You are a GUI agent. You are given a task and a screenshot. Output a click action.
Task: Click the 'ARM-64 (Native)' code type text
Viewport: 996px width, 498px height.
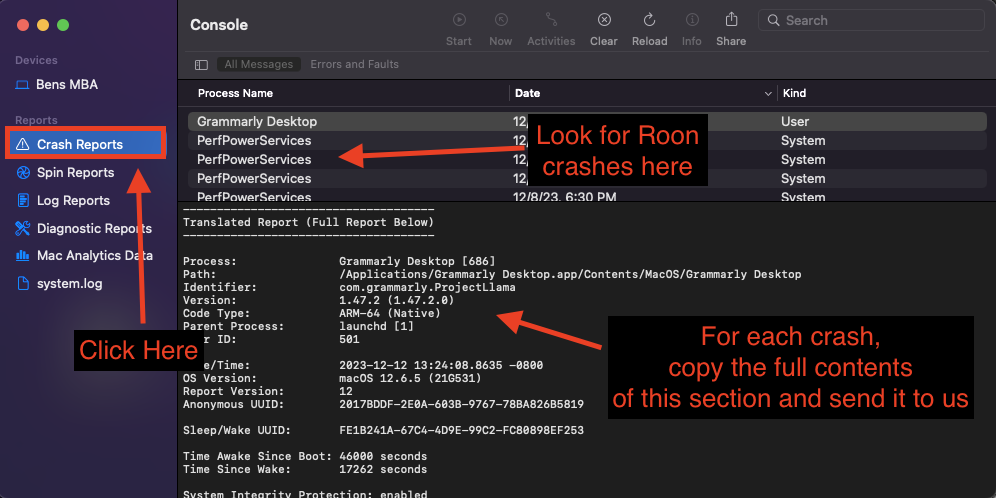tap(389, 313)
